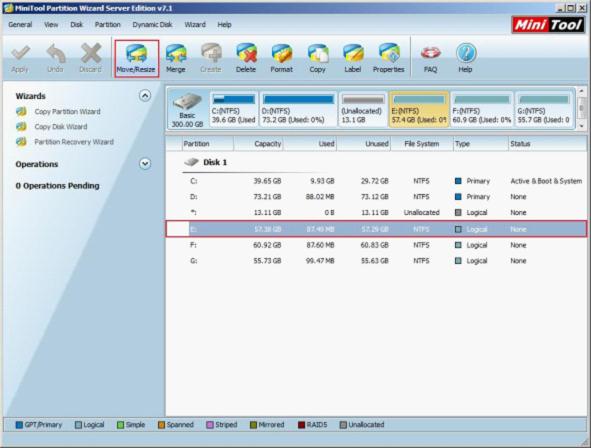Click the GPT/Primary legend swatch
The width and height of the screenshot is (591, 448).
pos(19,425)
